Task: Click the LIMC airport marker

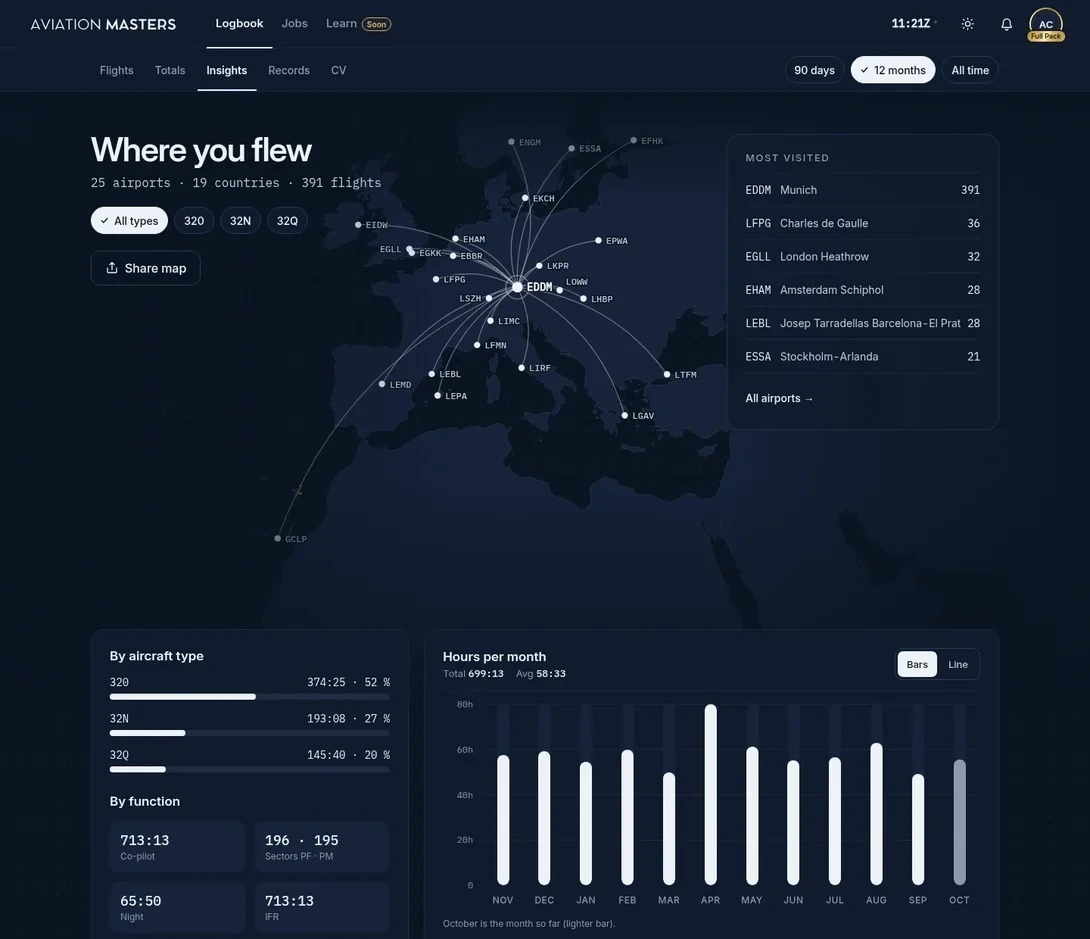Action: pos(490,321)
